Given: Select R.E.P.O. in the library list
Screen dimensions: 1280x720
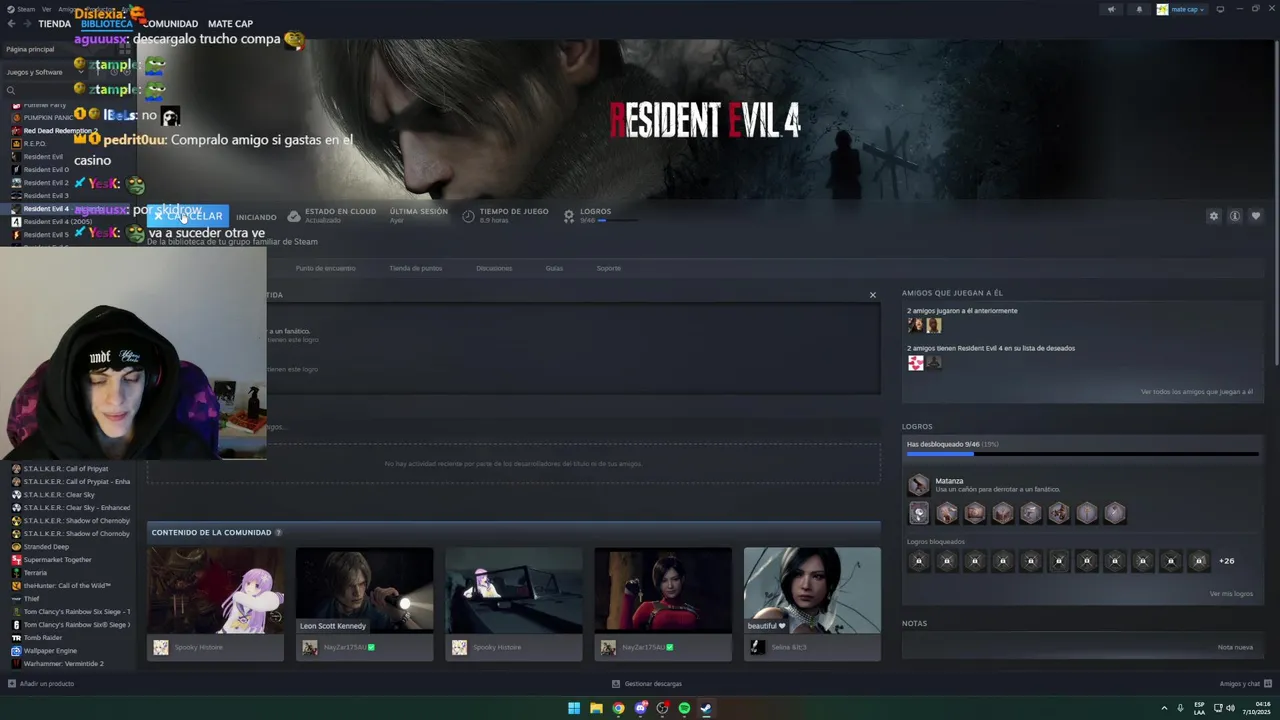Looking at the screenshot, I should click(x=35, y=144).
